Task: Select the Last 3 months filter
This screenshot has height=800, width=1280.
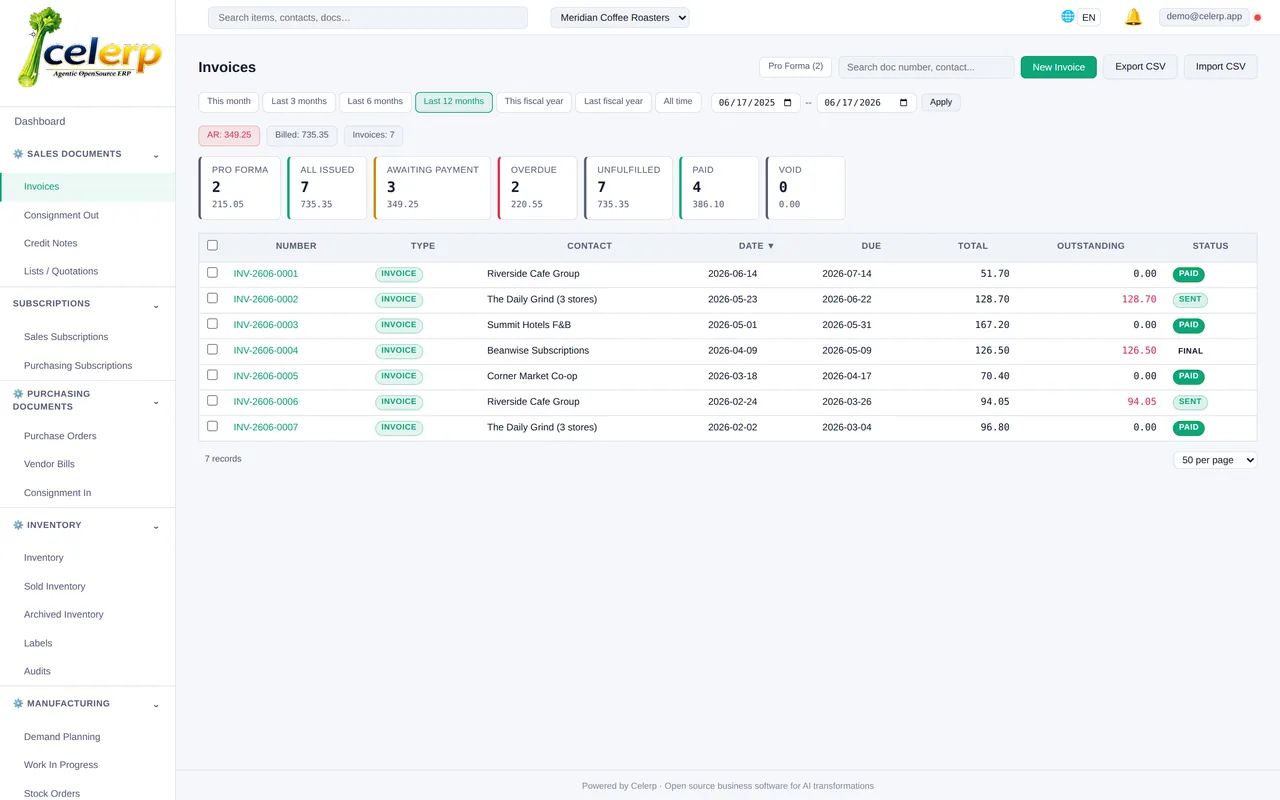Action: [x=299, y=102]
